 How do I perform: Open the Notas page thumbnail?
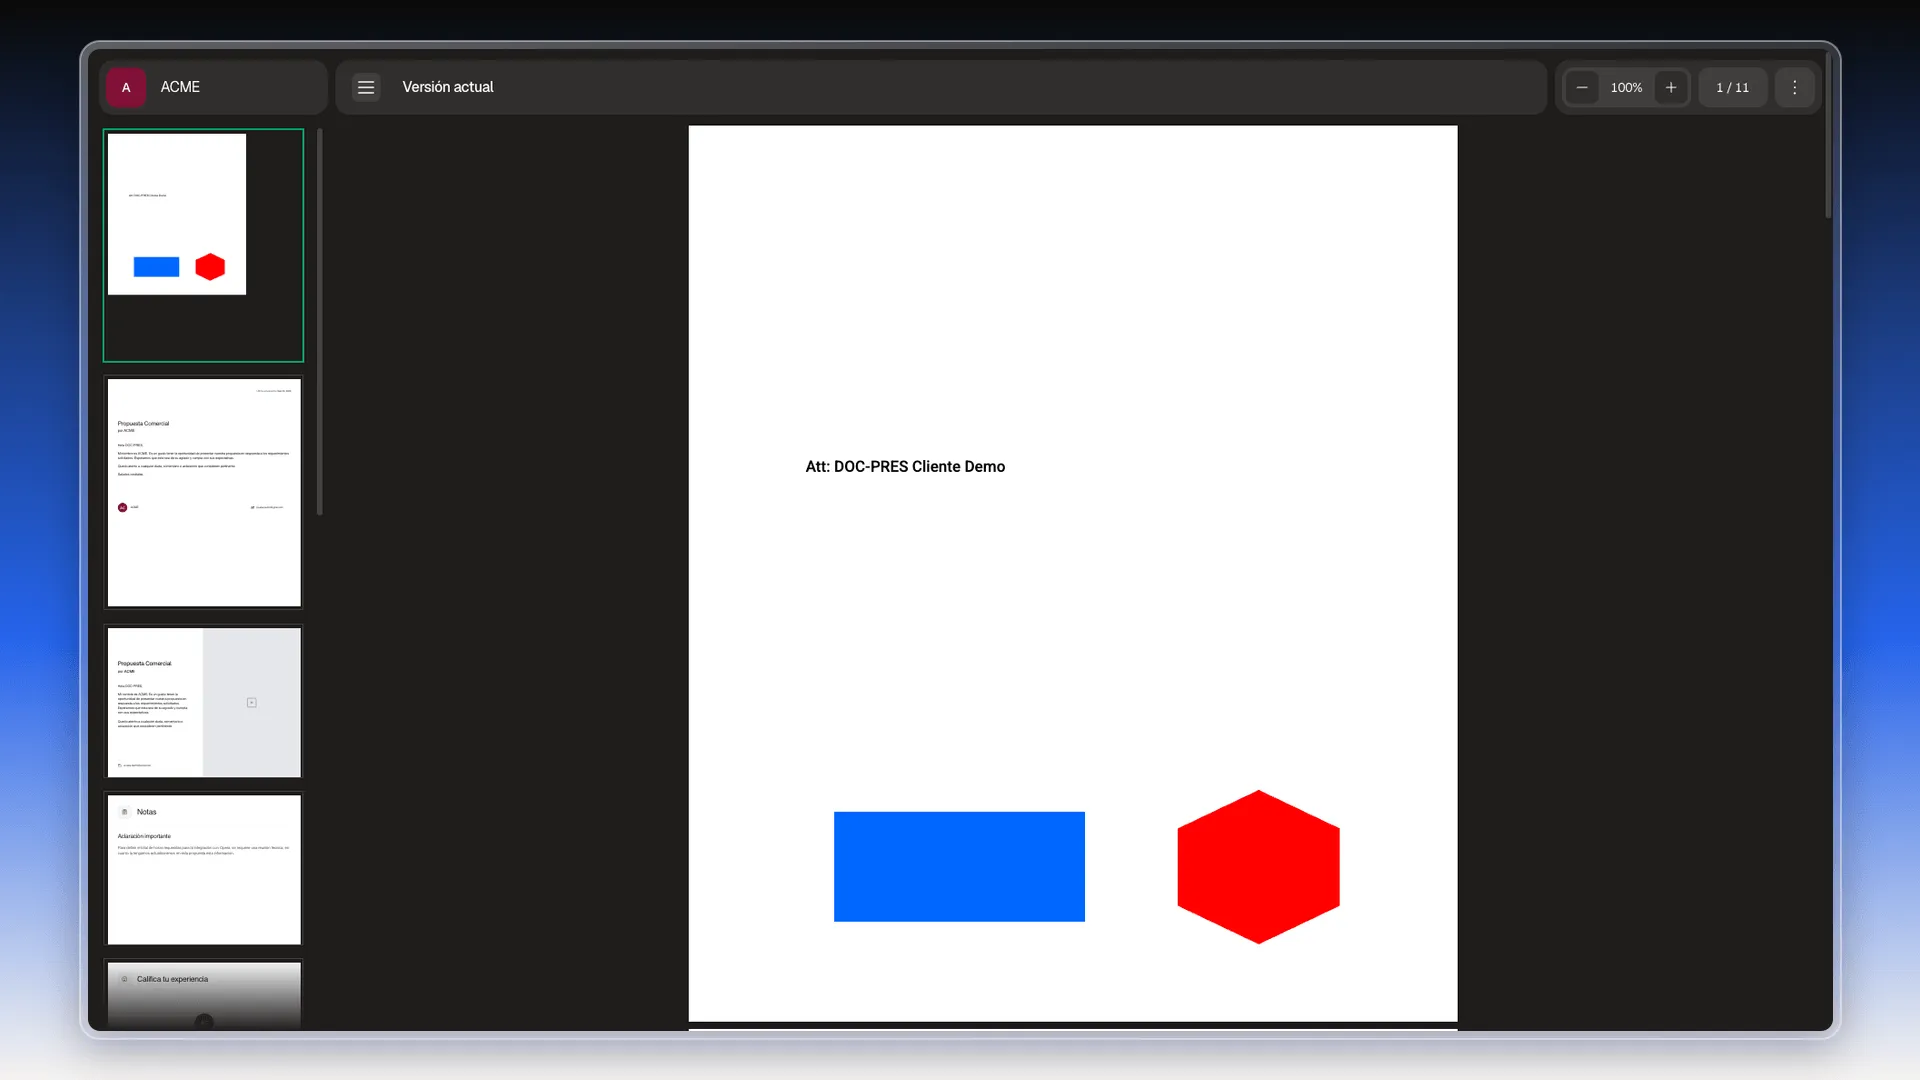pos(204,869)
